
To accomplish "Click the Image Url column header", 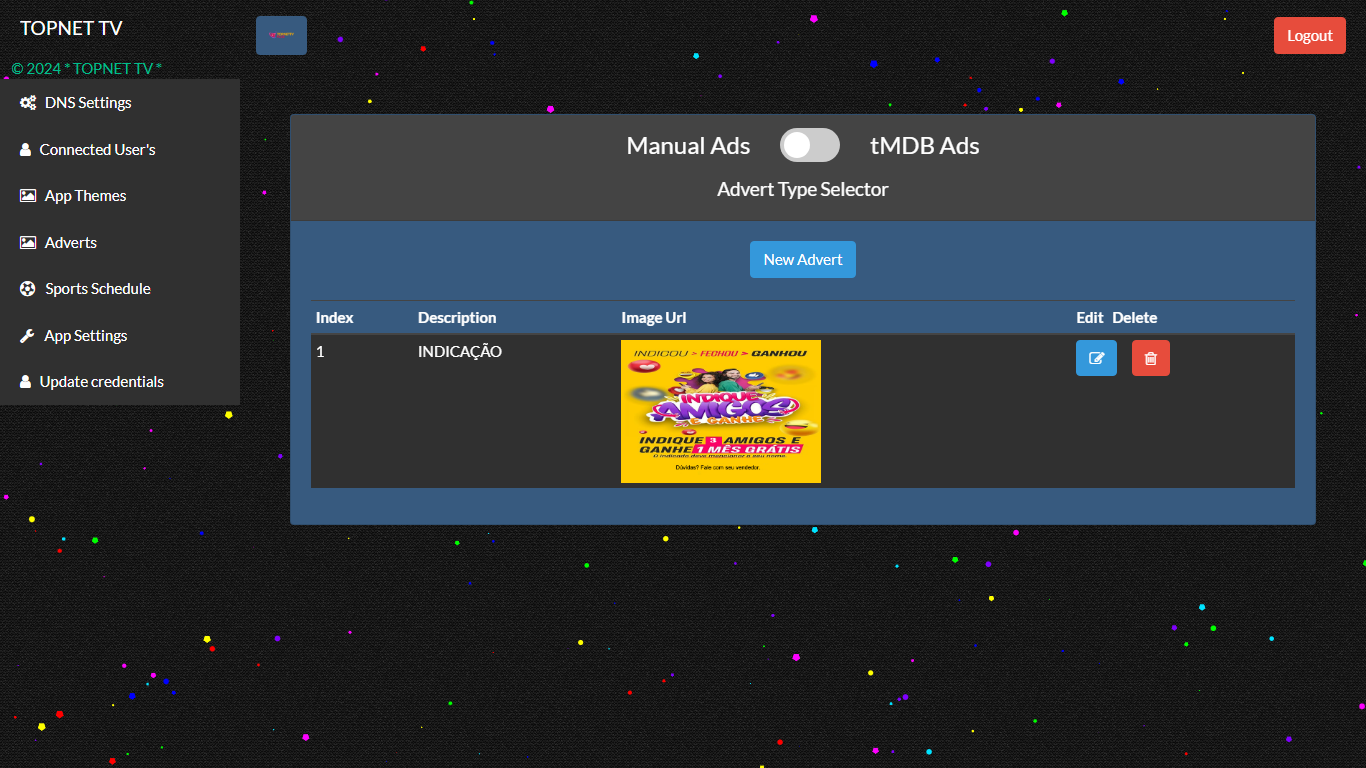I will 654,317.
